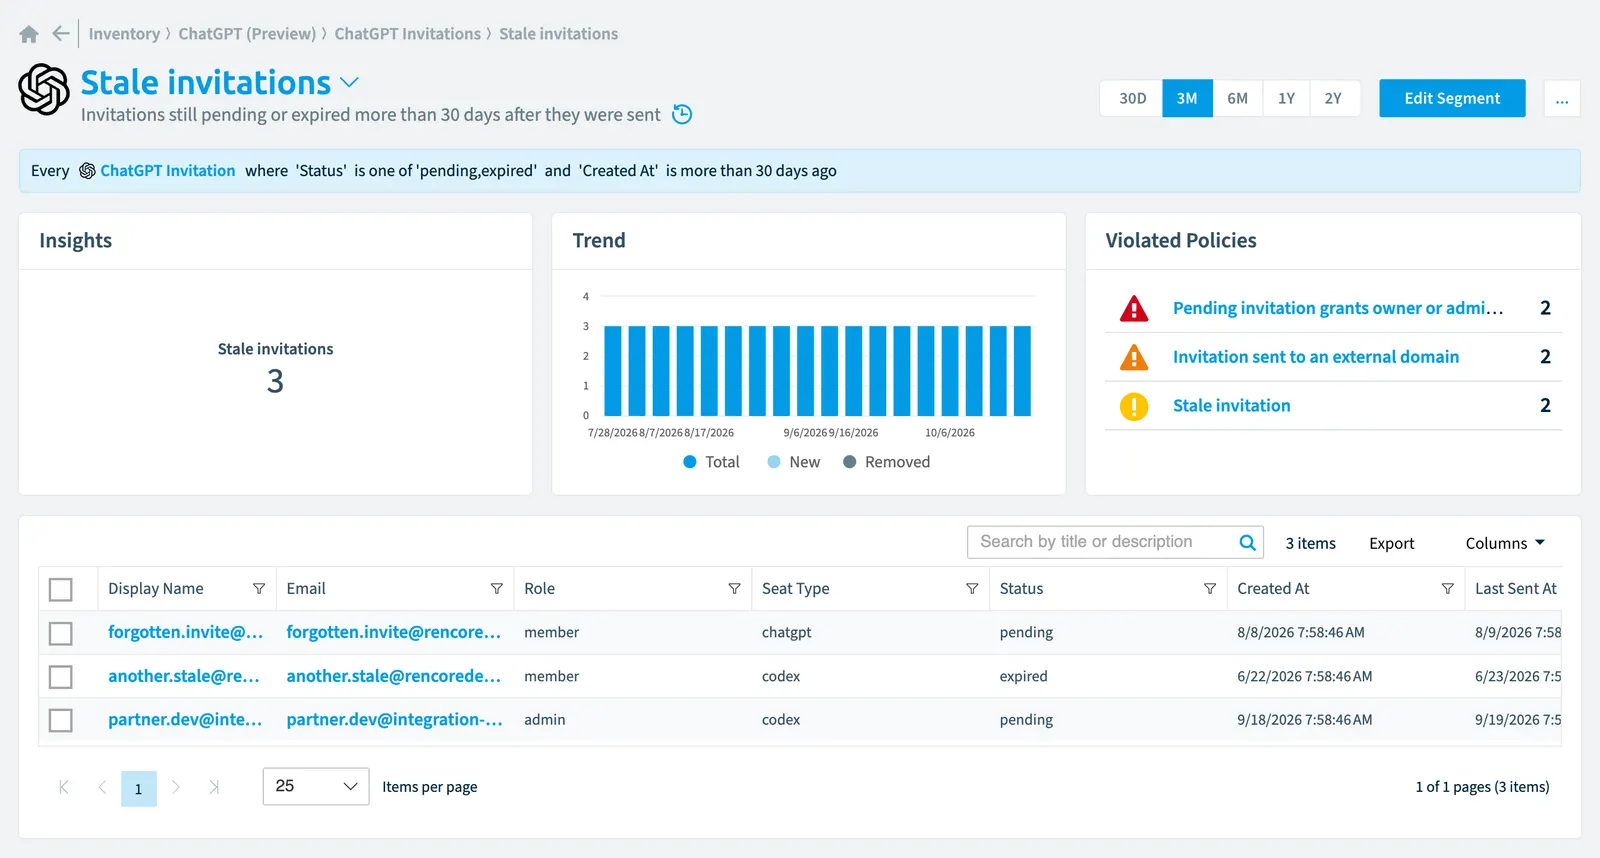
Task: Click the red critical warning policy icon
Action: click(1134, 308)
